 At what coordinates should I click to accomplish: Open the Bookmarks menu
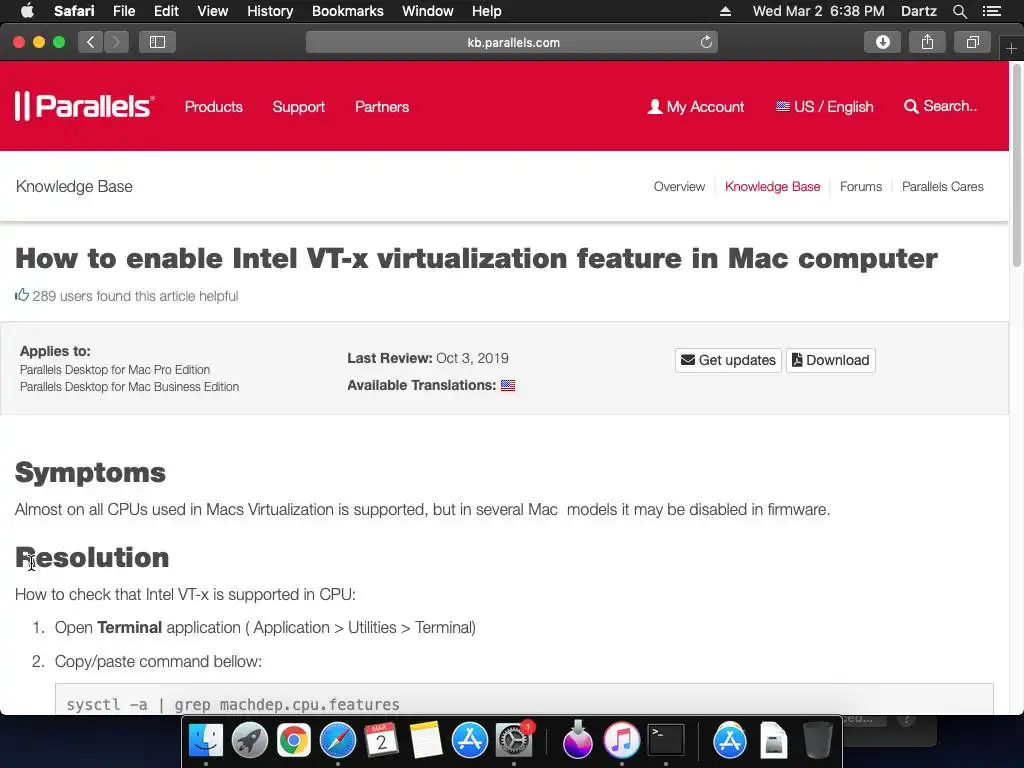click(347, 11)
